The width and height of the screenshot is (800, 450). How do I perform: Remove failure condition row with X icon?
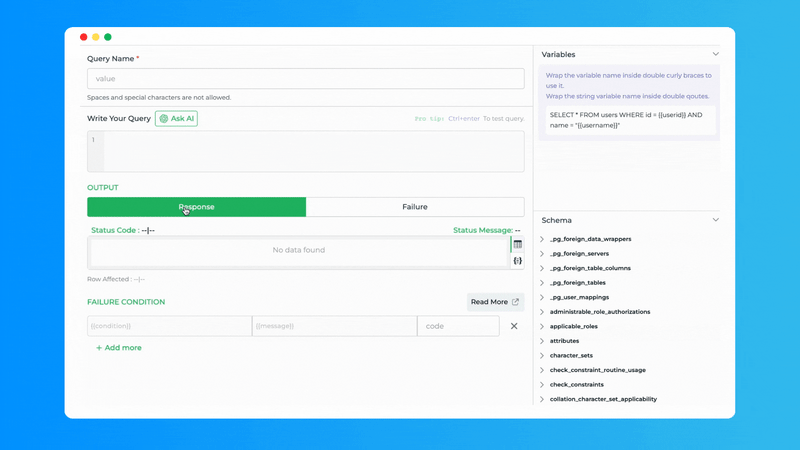(514, 326)
